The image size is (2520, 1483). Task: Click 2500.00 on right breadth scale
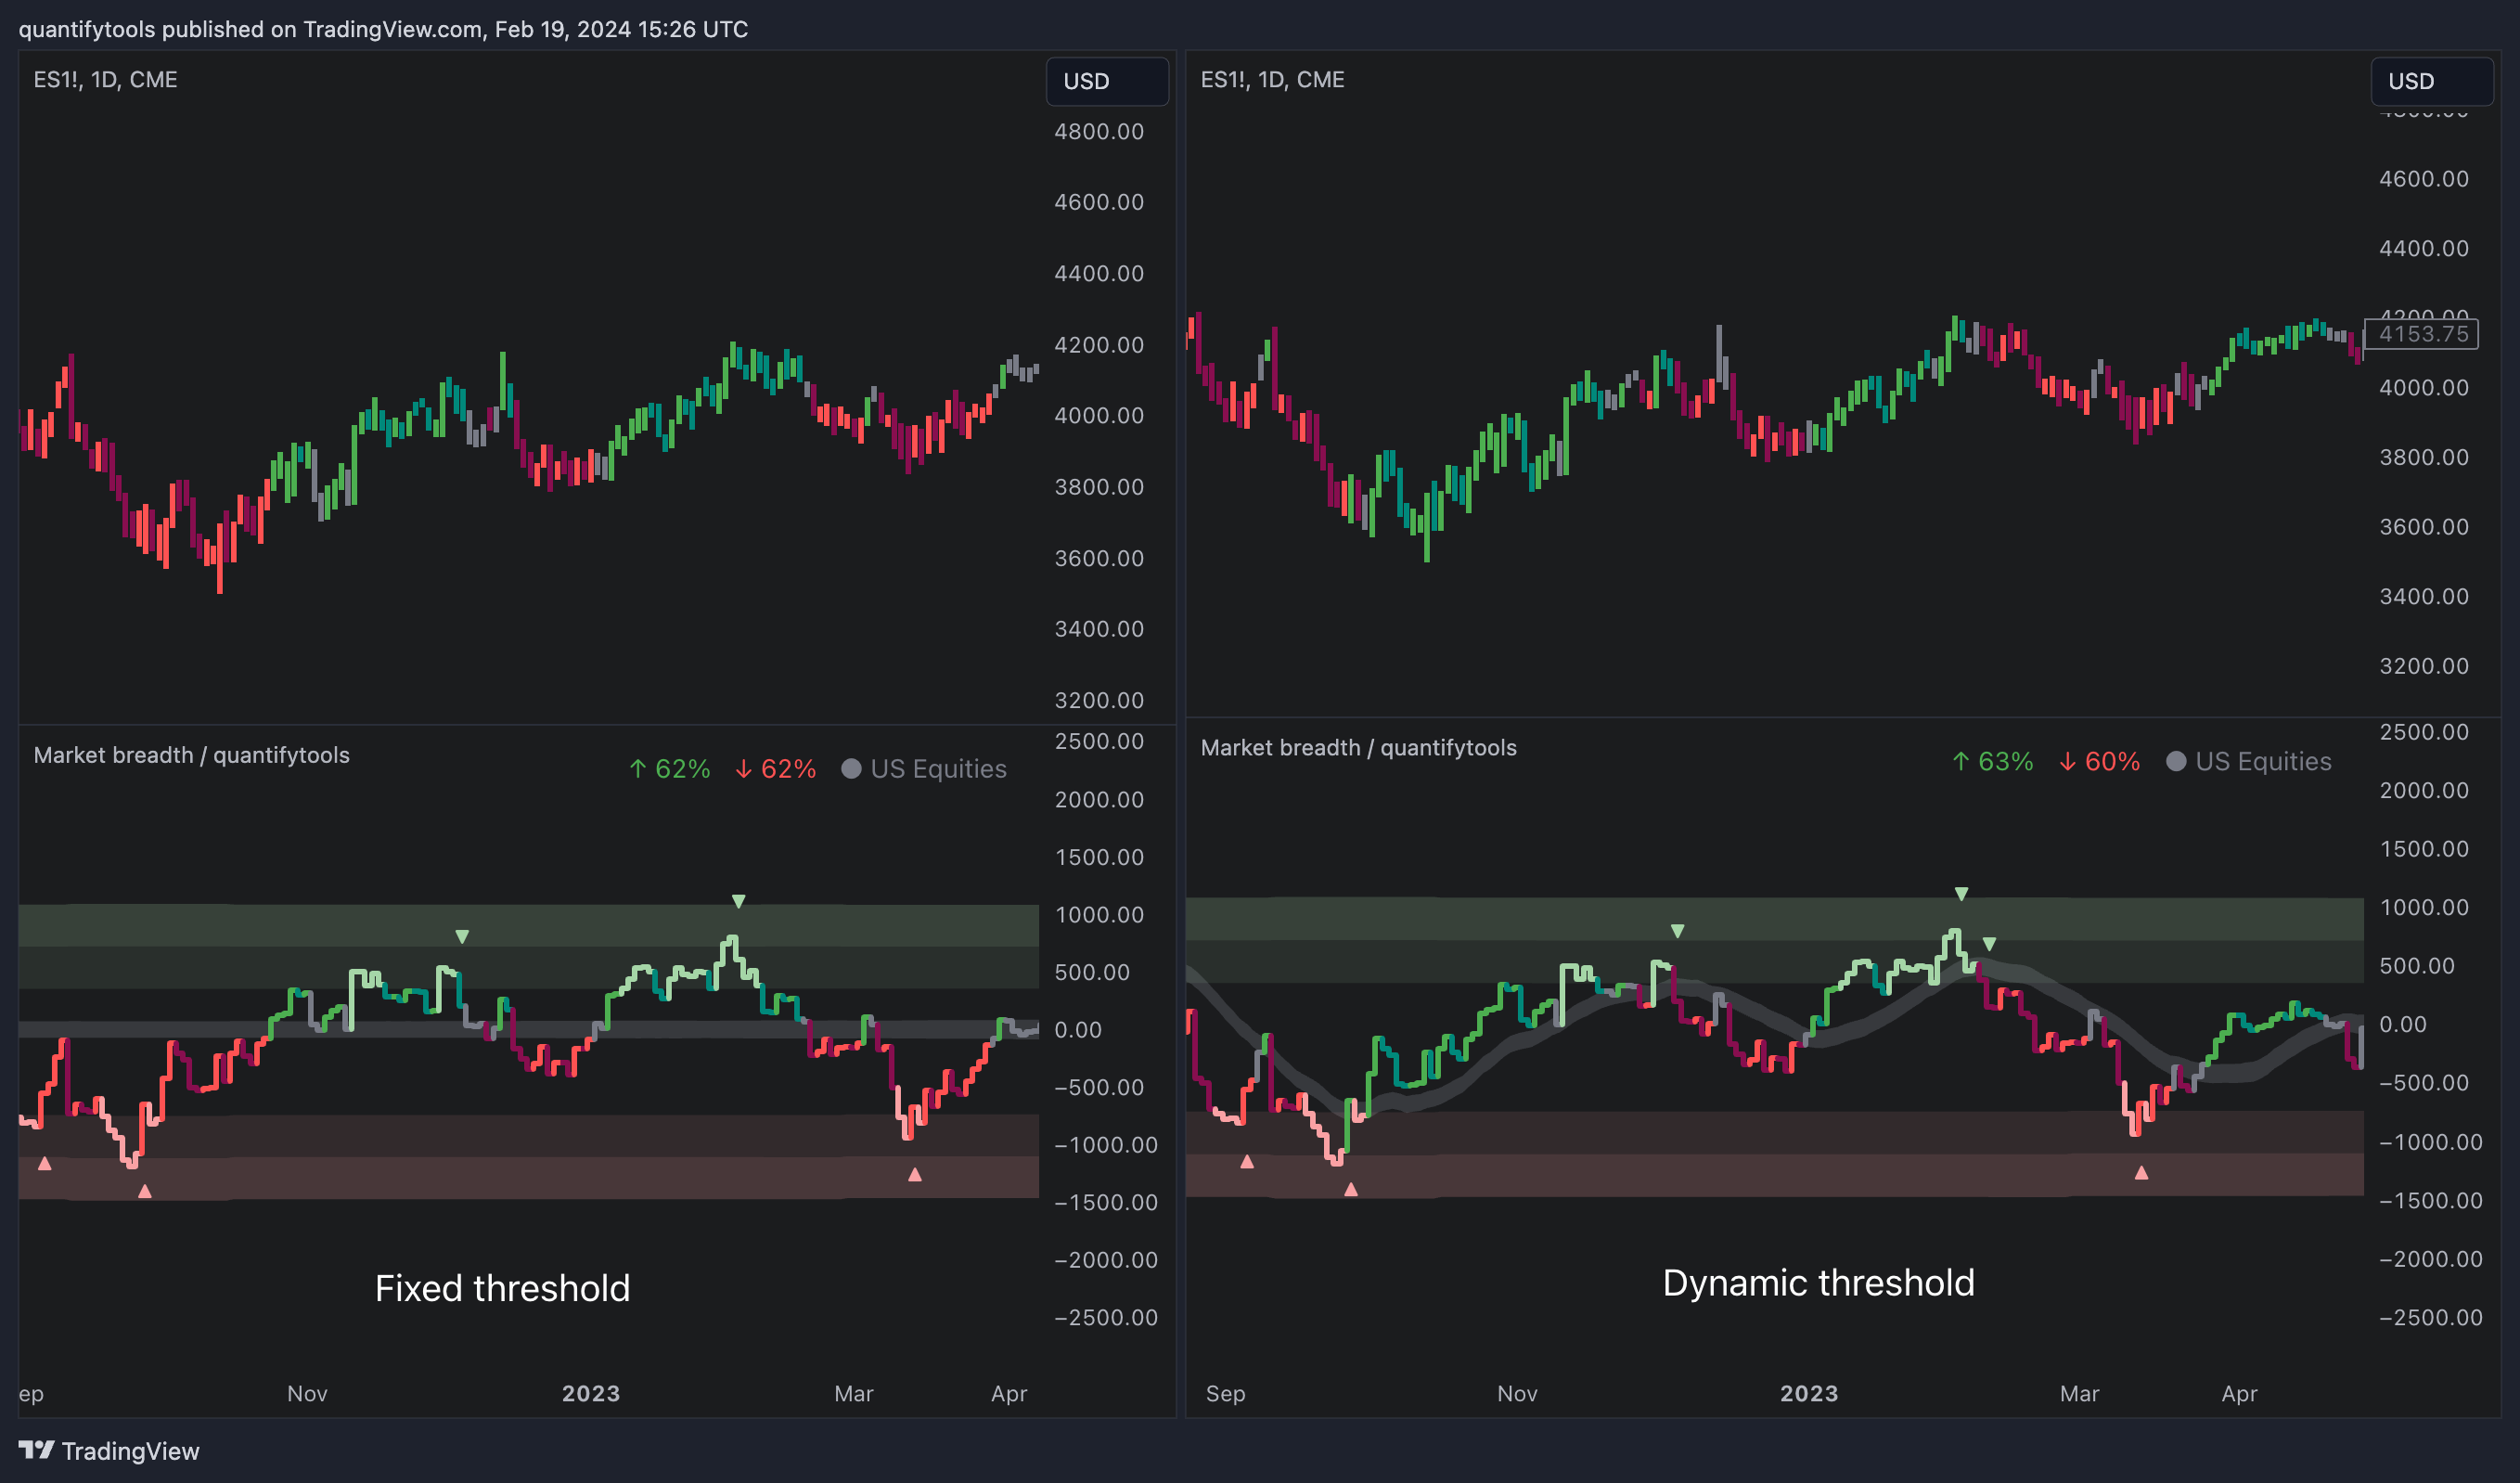[x=2424, y=732]
